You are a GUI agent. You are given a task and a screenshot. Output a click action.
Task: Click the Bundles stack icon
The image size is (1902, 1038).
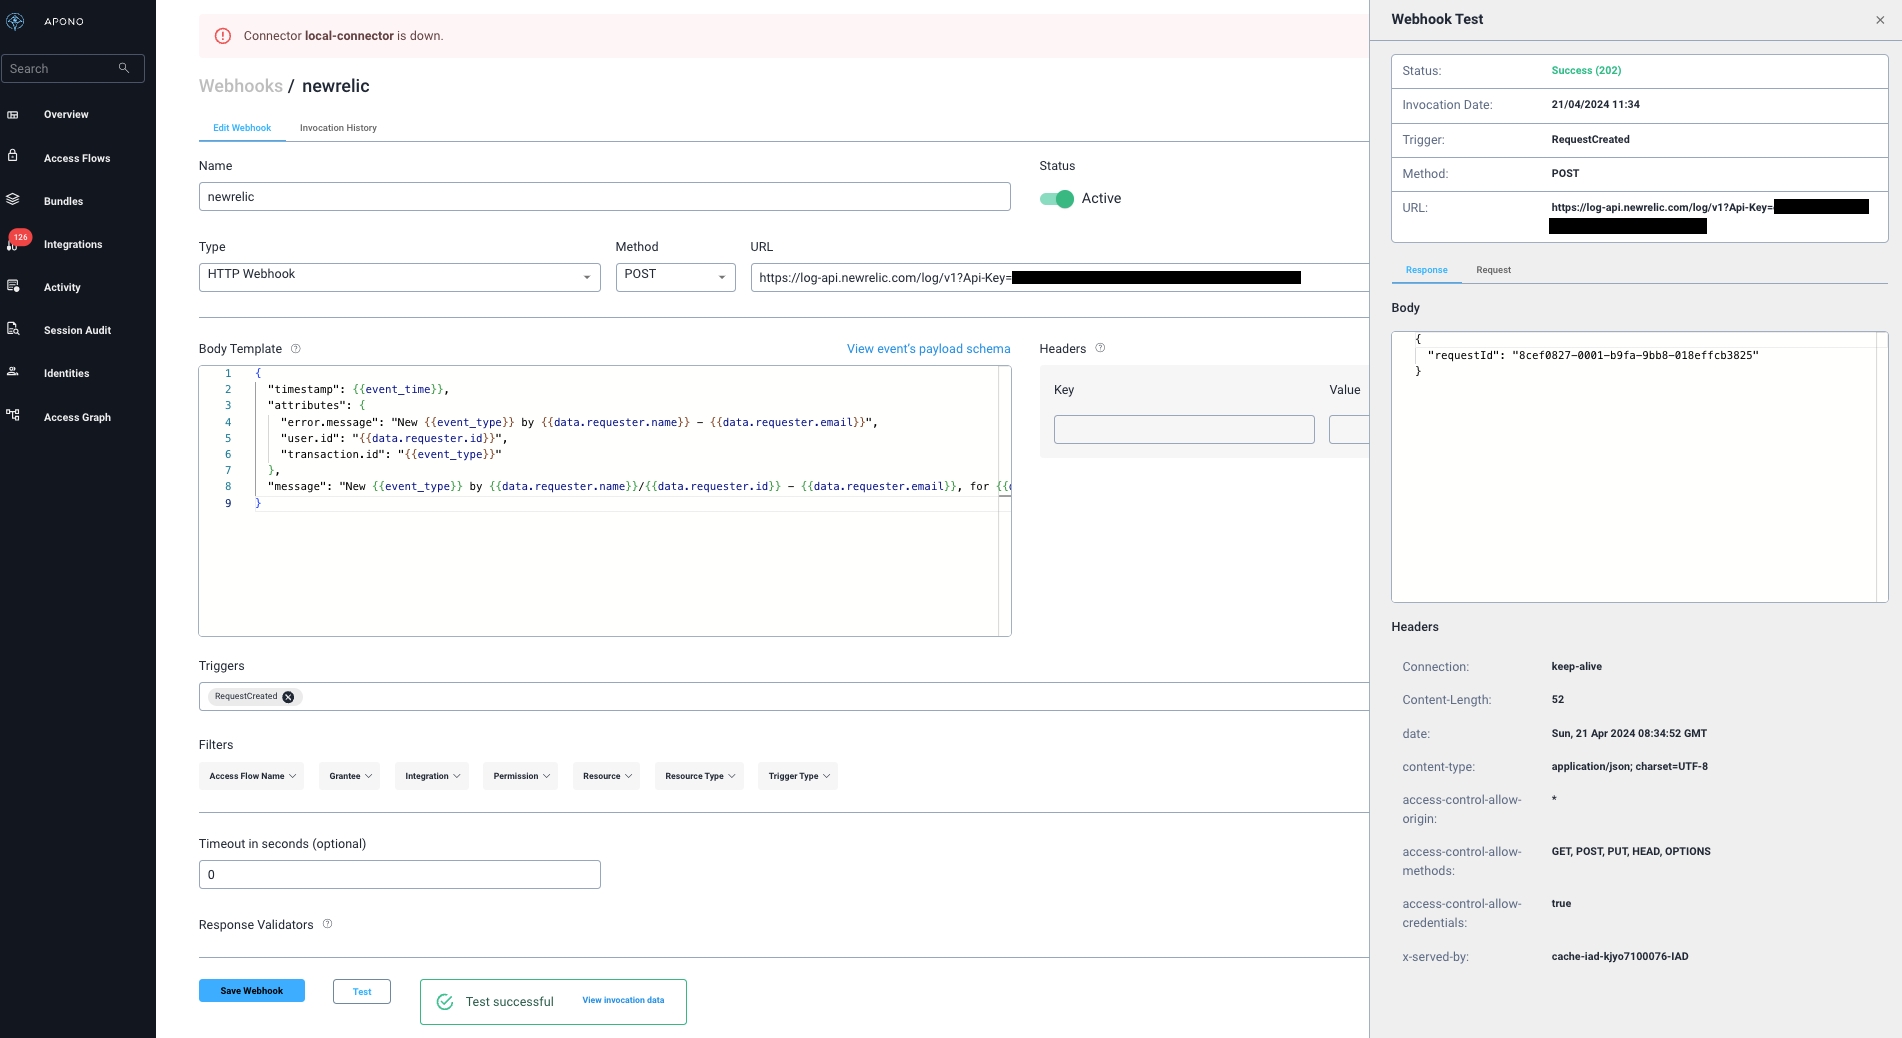coord(13,199)
